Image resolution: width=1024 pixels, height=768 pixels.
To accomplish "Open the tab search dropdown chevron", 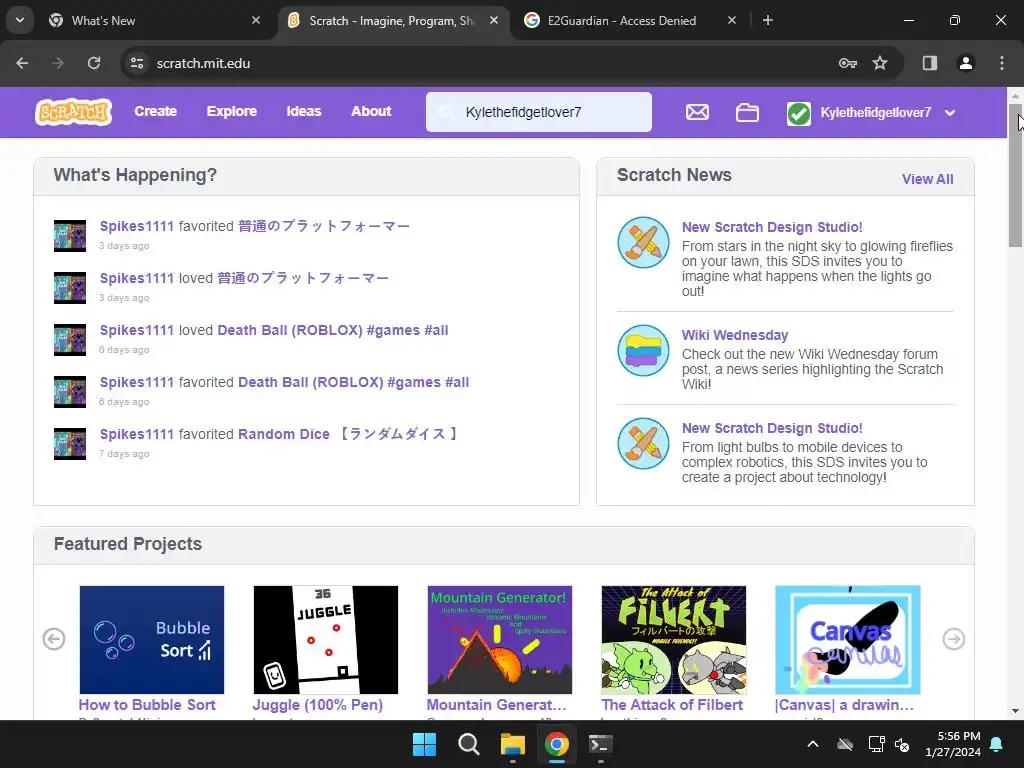I will point(20,20).
